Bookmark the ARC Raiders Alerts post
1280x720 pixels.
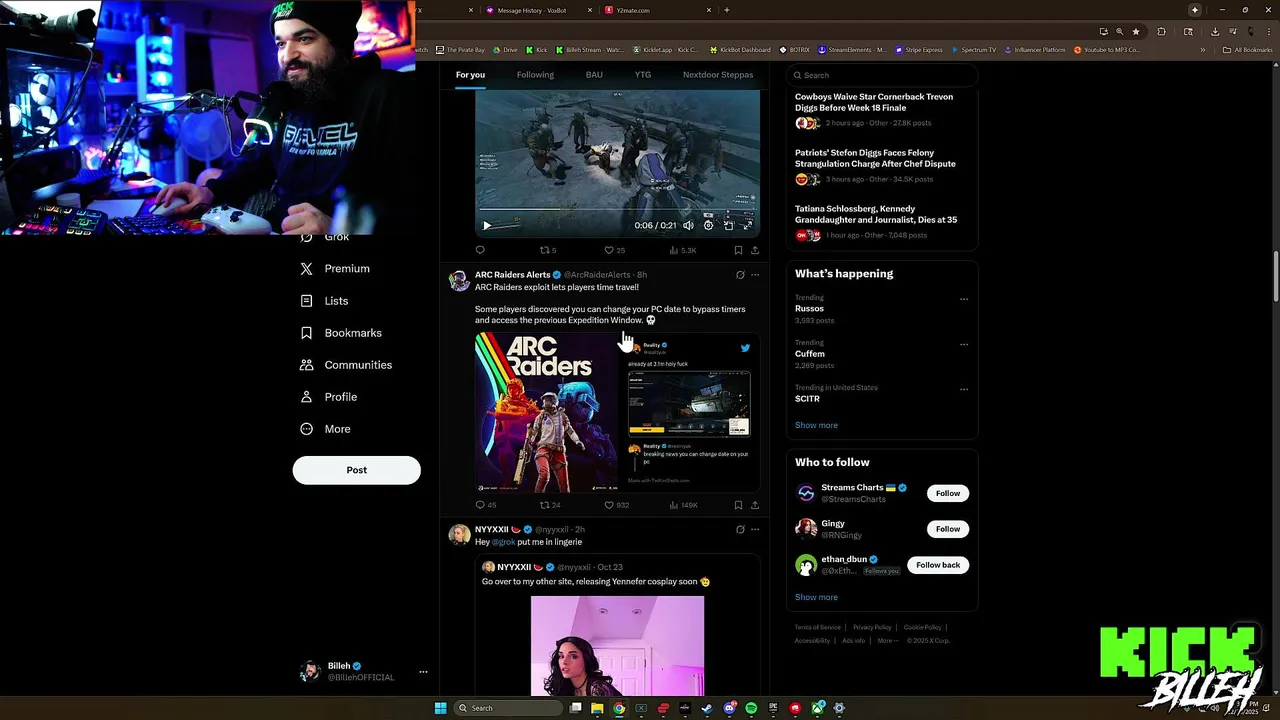coord(738,505)
